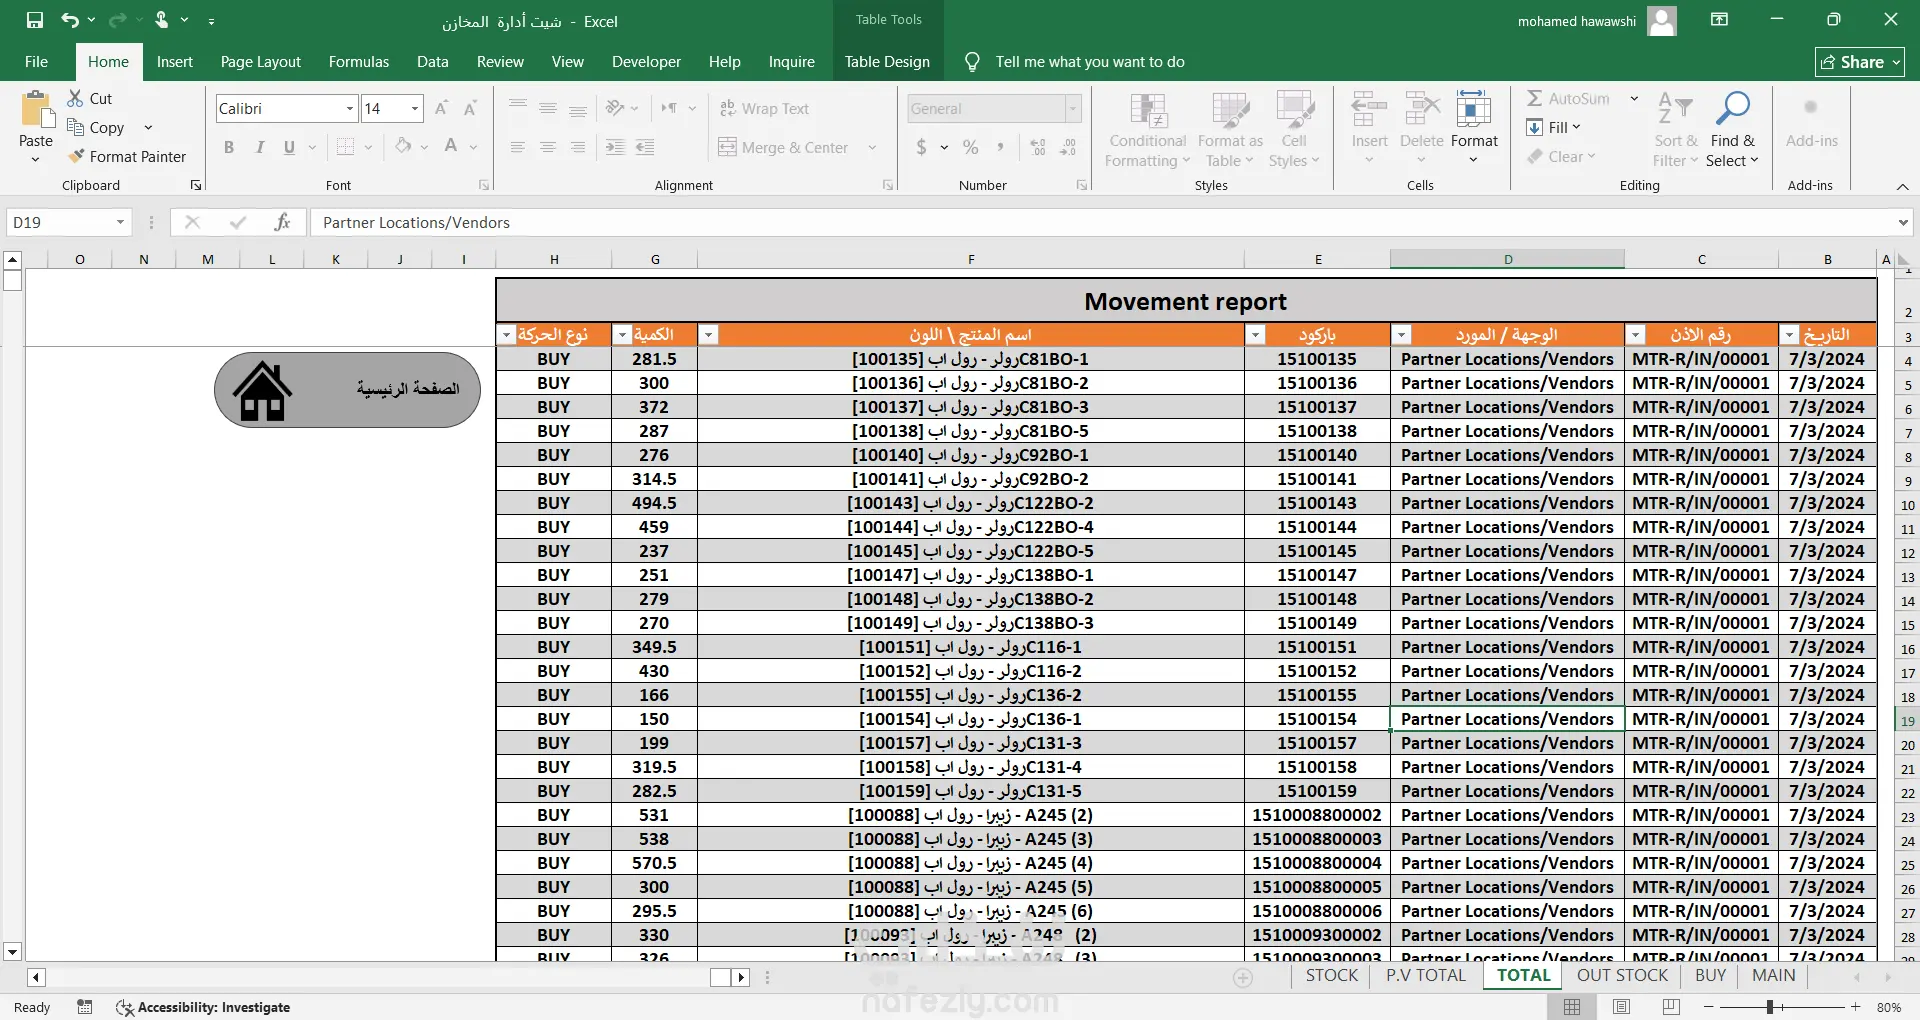Click Accessibility Investigate status indicator
This screenshot has width=1920, height=1020.
[203, 1007]
